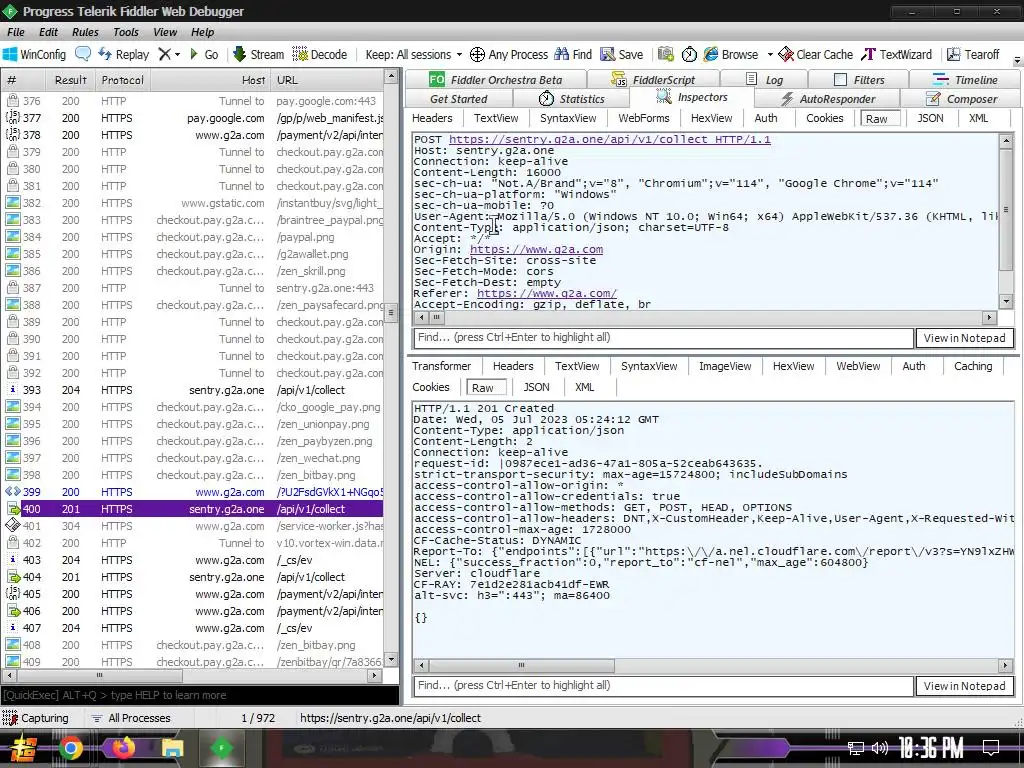Screen dimensions: 1024x768
Task: Sort sessions by Protocol column header
Action: (122, 80)
